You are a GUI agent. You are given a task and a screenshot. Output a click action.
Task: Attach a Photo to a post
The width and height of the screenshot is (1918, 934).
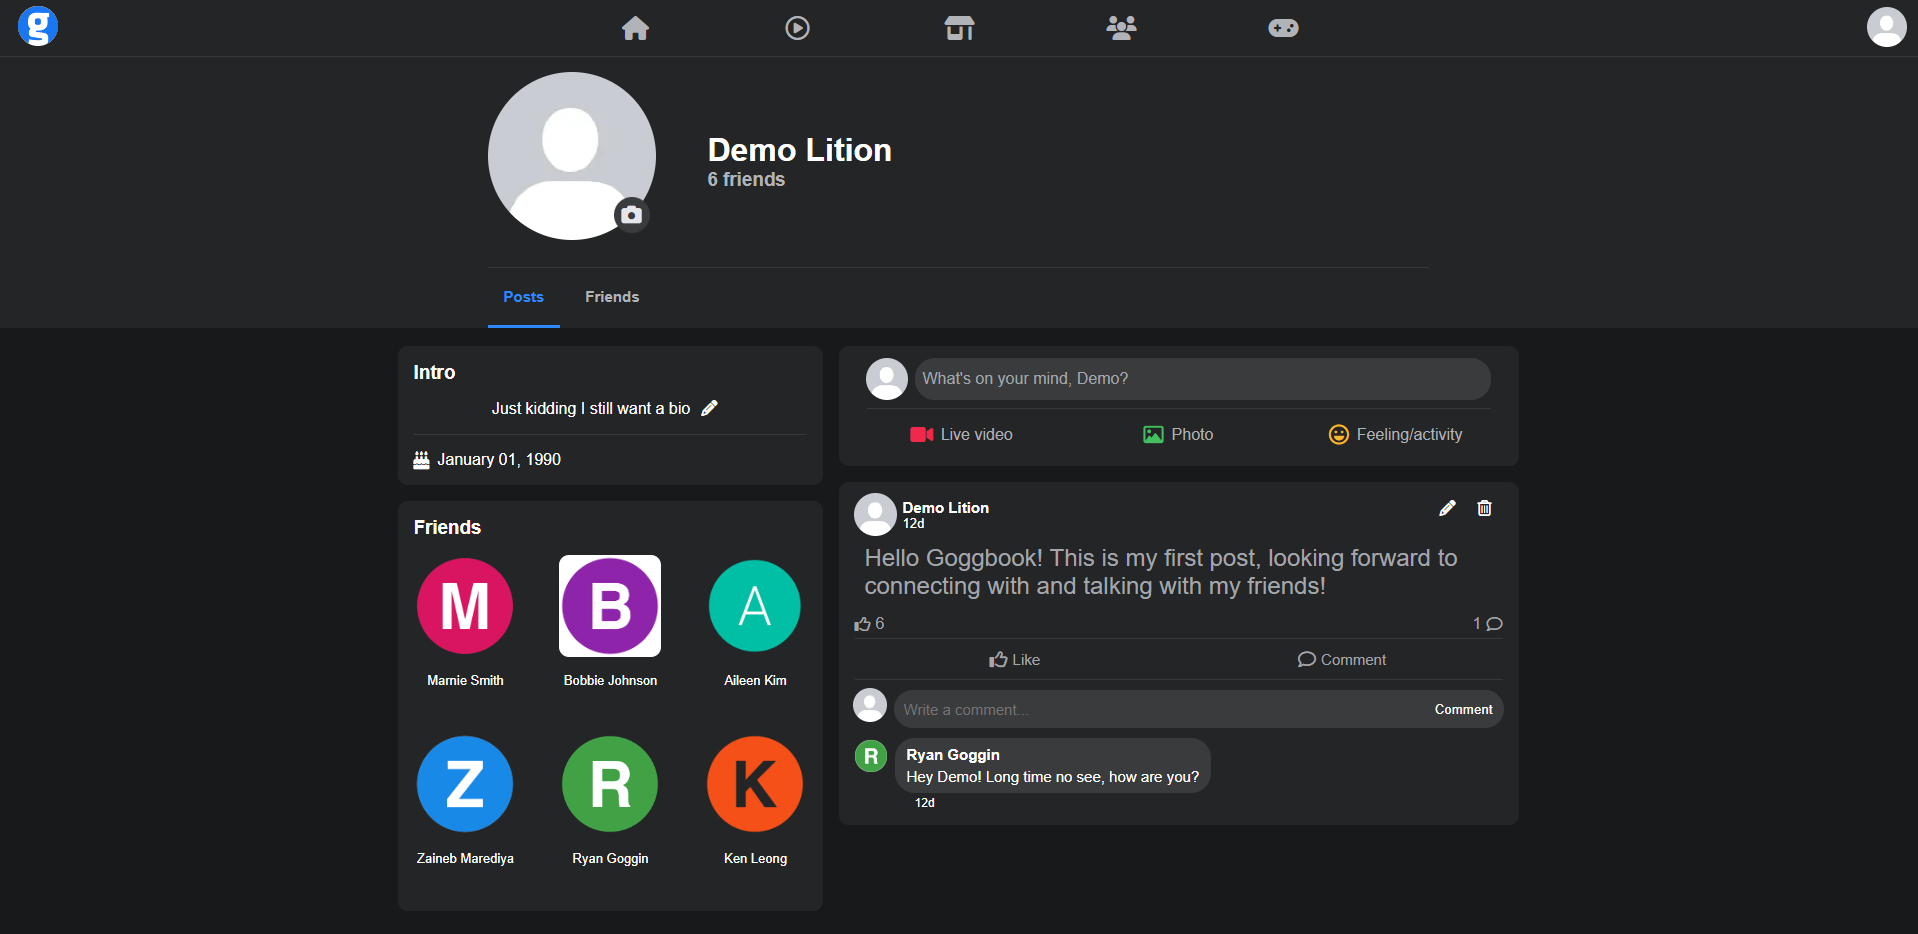click(1177, 434)
